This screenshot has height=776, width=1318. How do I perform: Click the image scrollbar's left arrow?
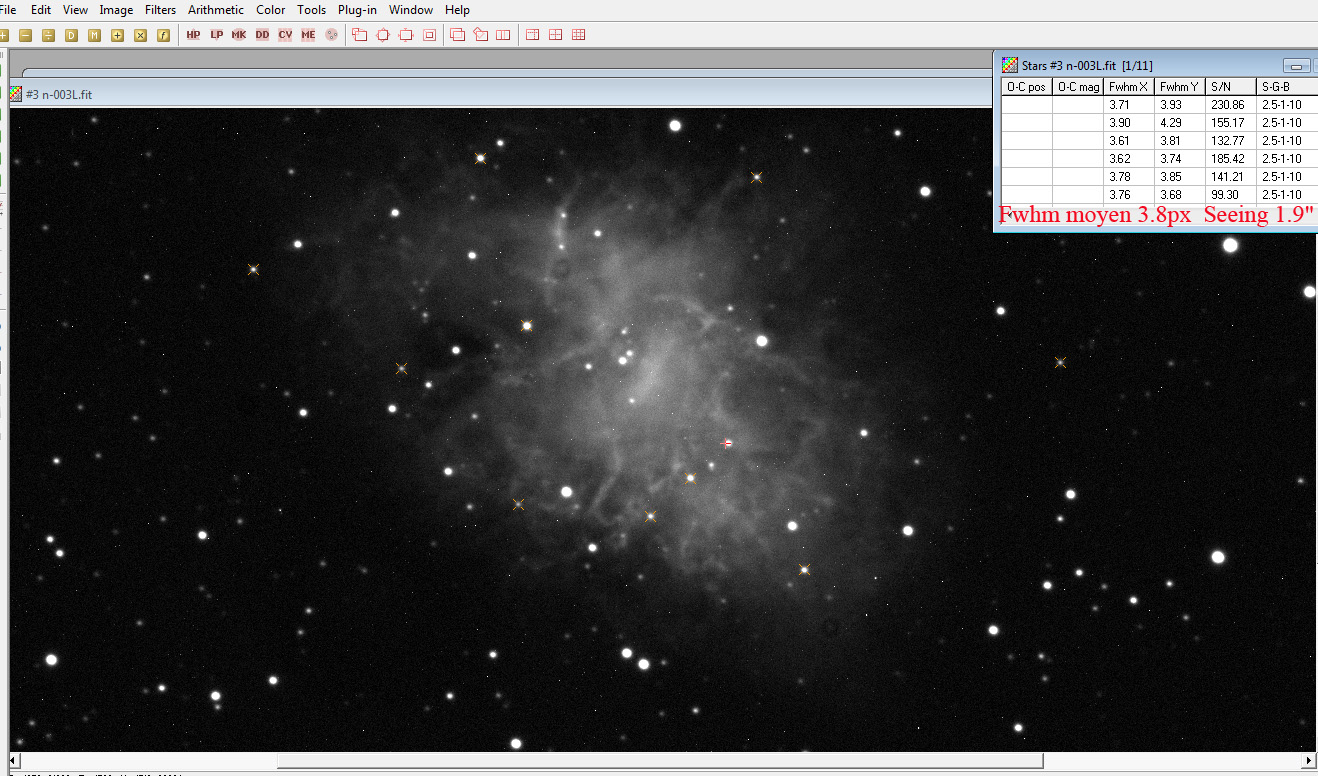[16, 761]
